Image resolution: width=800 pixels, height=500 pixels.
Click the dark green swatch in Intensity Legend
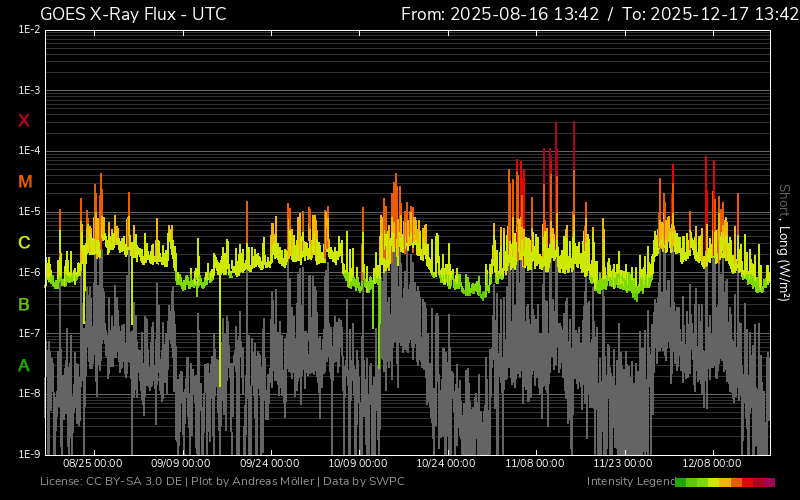pos(681,482)
